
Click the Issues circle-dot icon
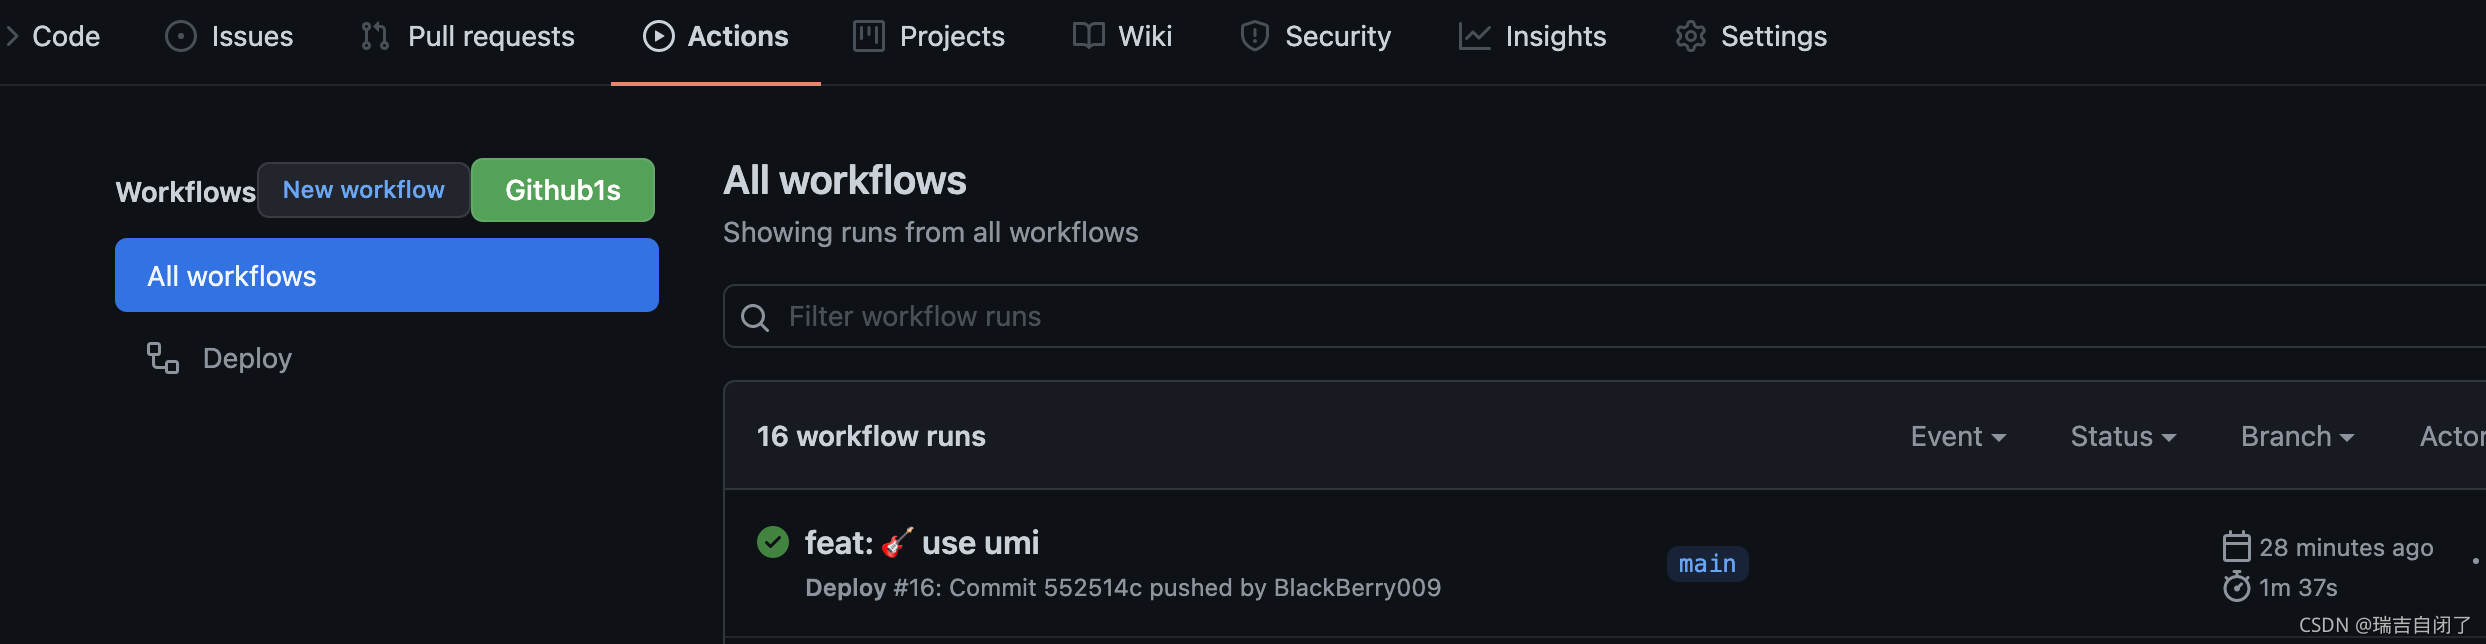click(181, 36)
